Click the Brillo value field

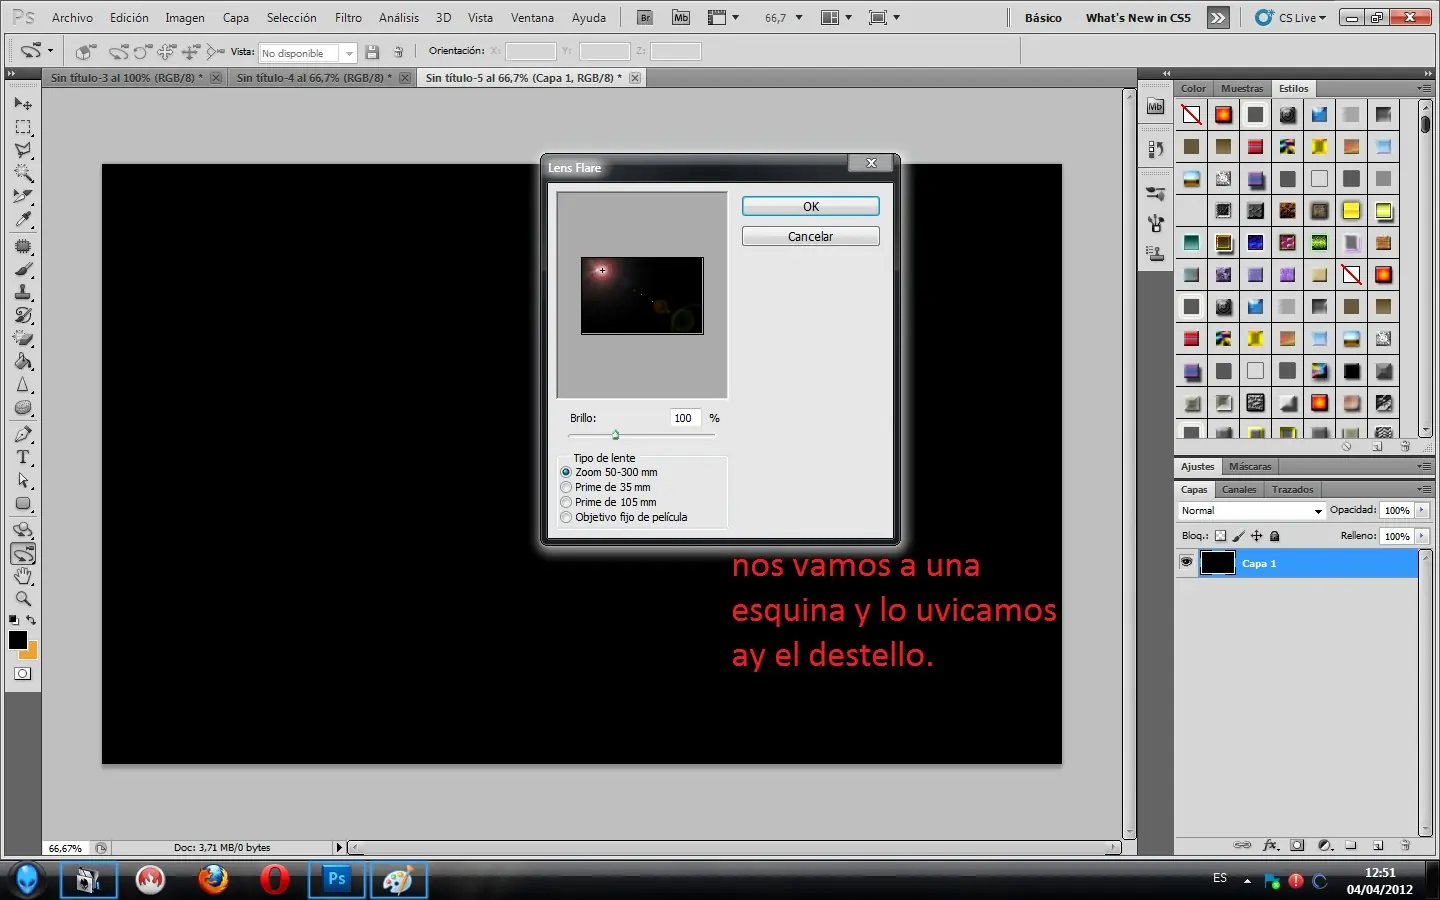(685, 418)
